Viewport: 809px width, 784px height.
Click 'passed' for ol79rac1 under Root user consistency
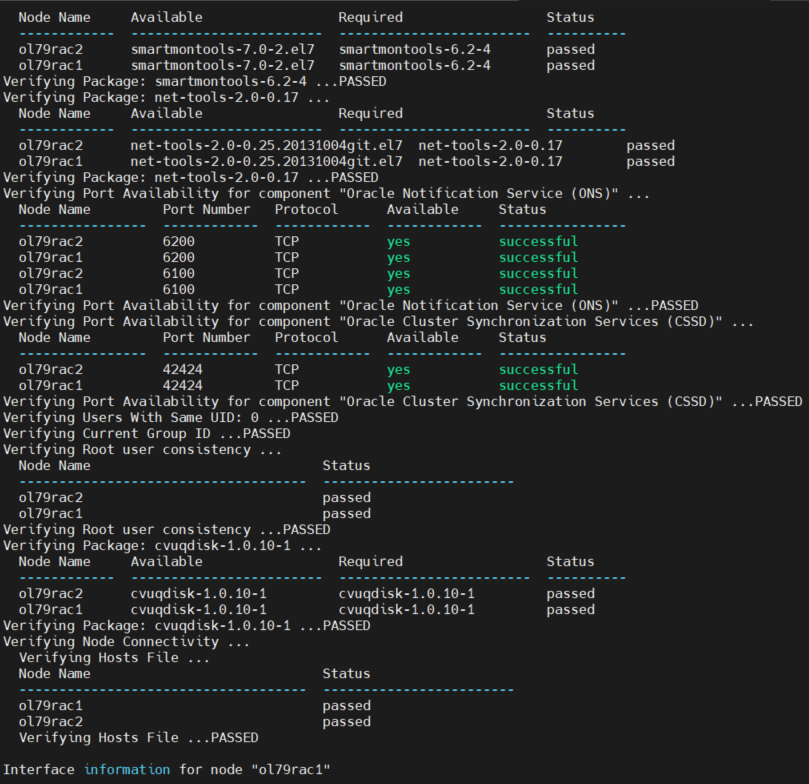point(347,514)
